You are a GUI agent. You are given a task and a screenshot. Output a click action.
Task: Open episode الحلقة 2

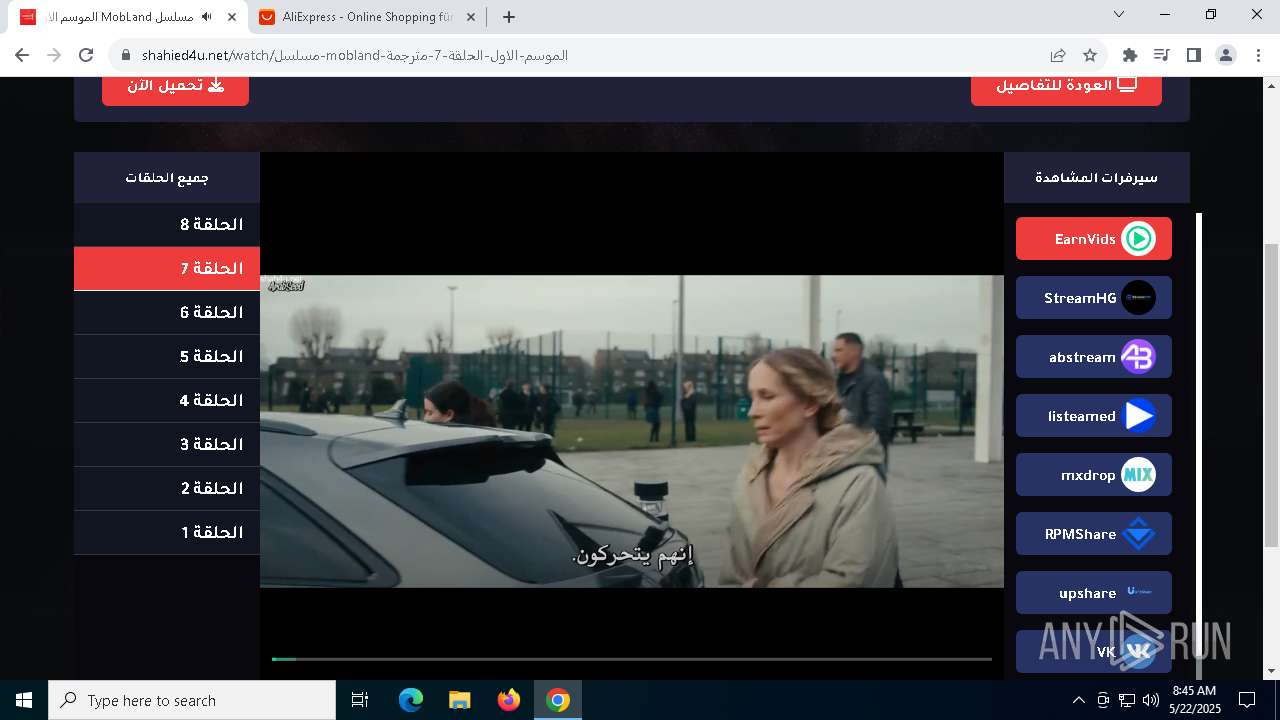coord(167,489)
